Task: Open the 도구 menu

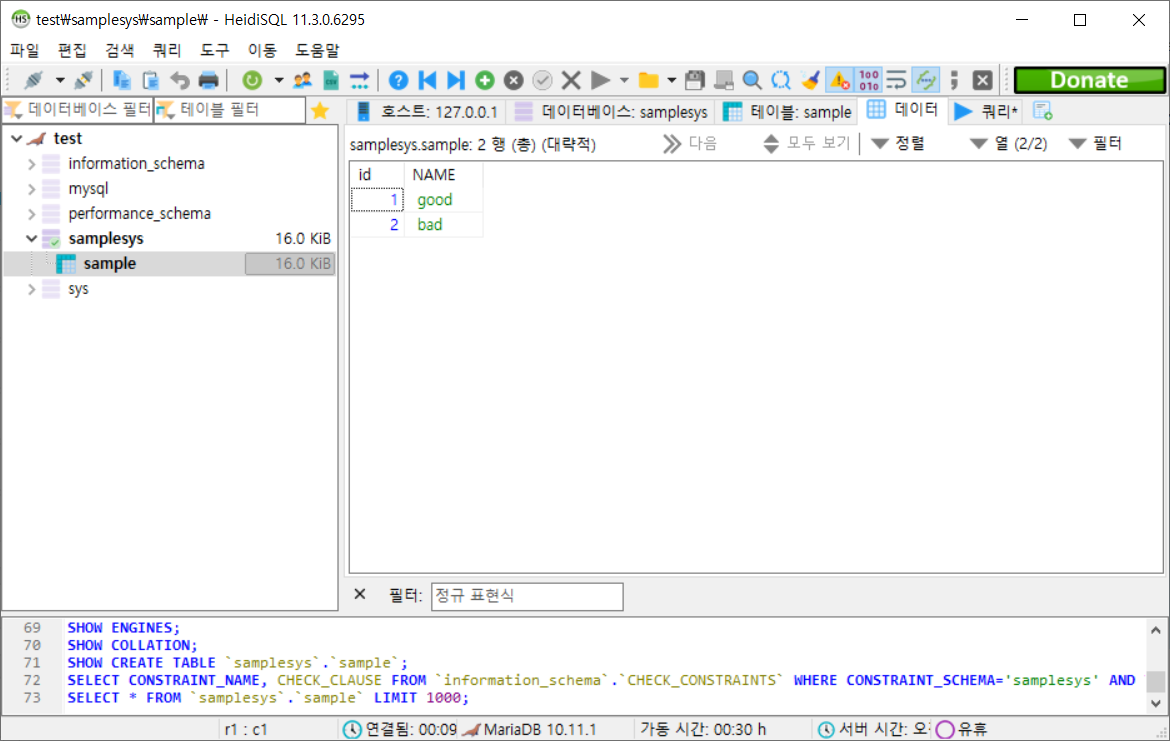Action: coord(214,50)
